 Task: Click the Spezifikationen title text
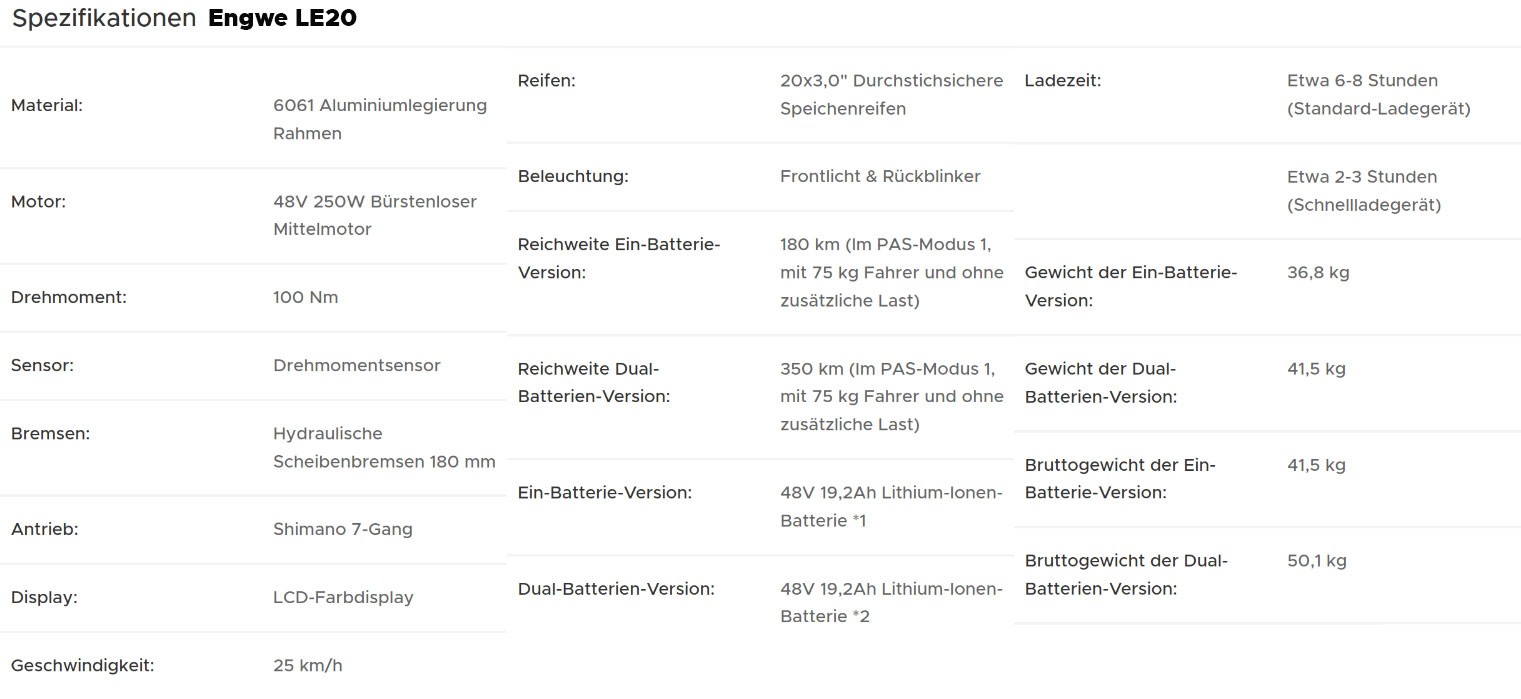(104, 19)
